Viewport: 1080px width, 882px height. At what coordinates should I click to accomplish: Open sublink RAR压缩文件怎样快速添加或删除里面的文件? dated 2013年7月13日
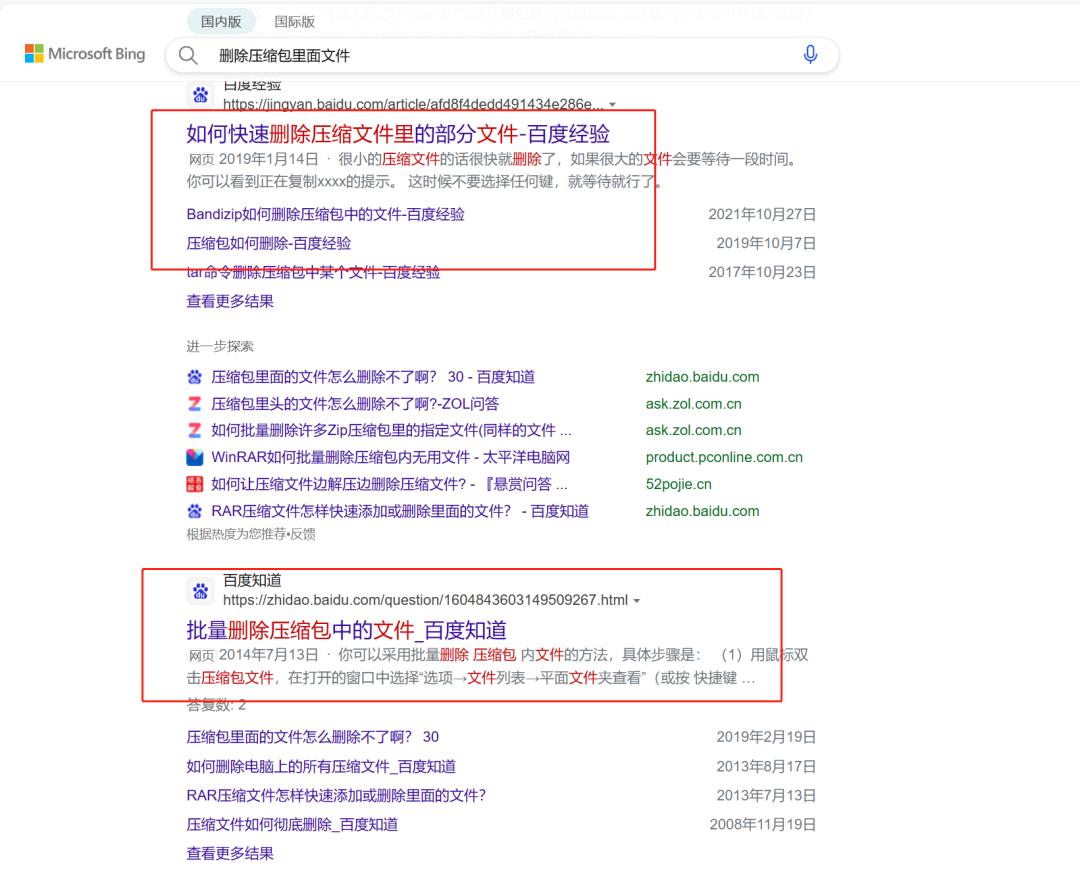click(336, 795)
